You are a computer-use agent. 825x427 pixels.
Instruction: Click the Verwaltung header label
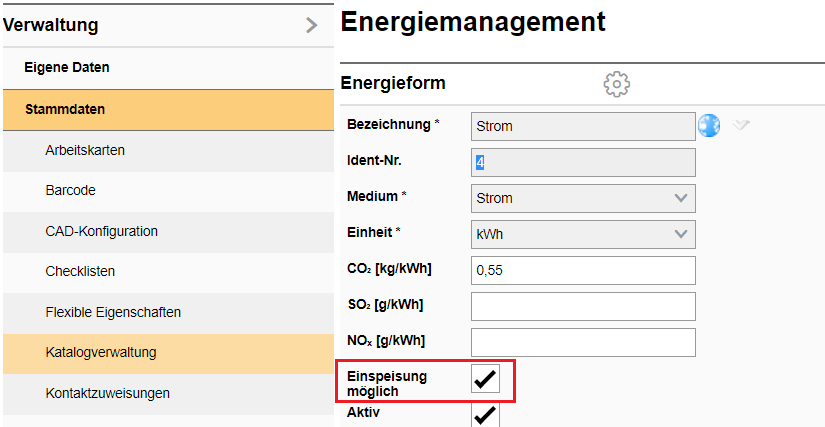51,25
